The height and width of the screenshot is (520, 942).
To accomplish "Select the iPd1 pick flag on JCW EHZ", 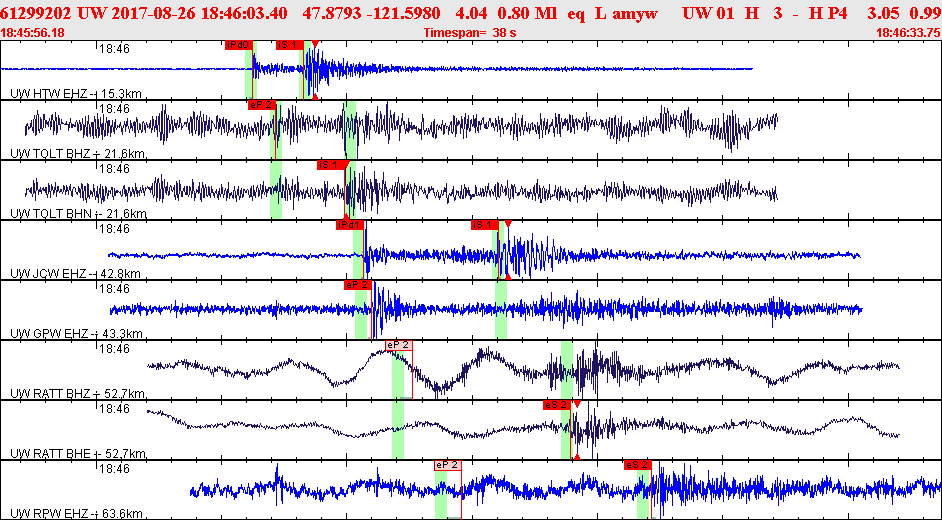I will pos(350,225).
